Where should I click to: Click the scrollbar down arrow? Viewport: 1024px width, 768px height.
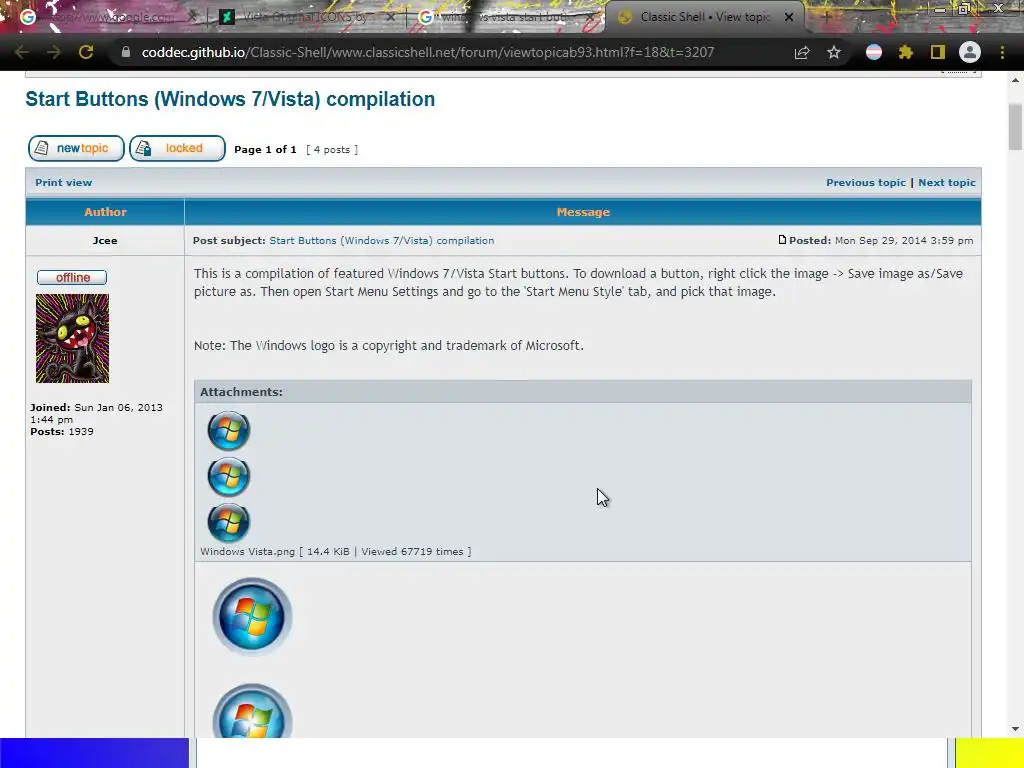coord(1016,729)
